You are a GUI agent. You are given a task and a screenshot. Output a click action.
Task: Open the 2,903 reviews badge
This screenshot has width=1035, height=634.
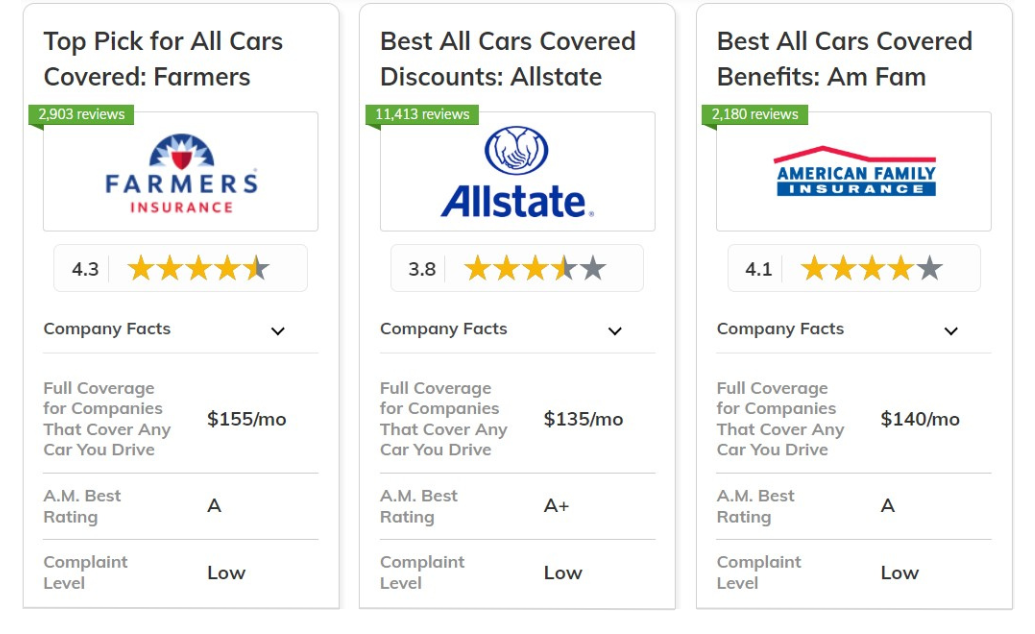point(81,114)
